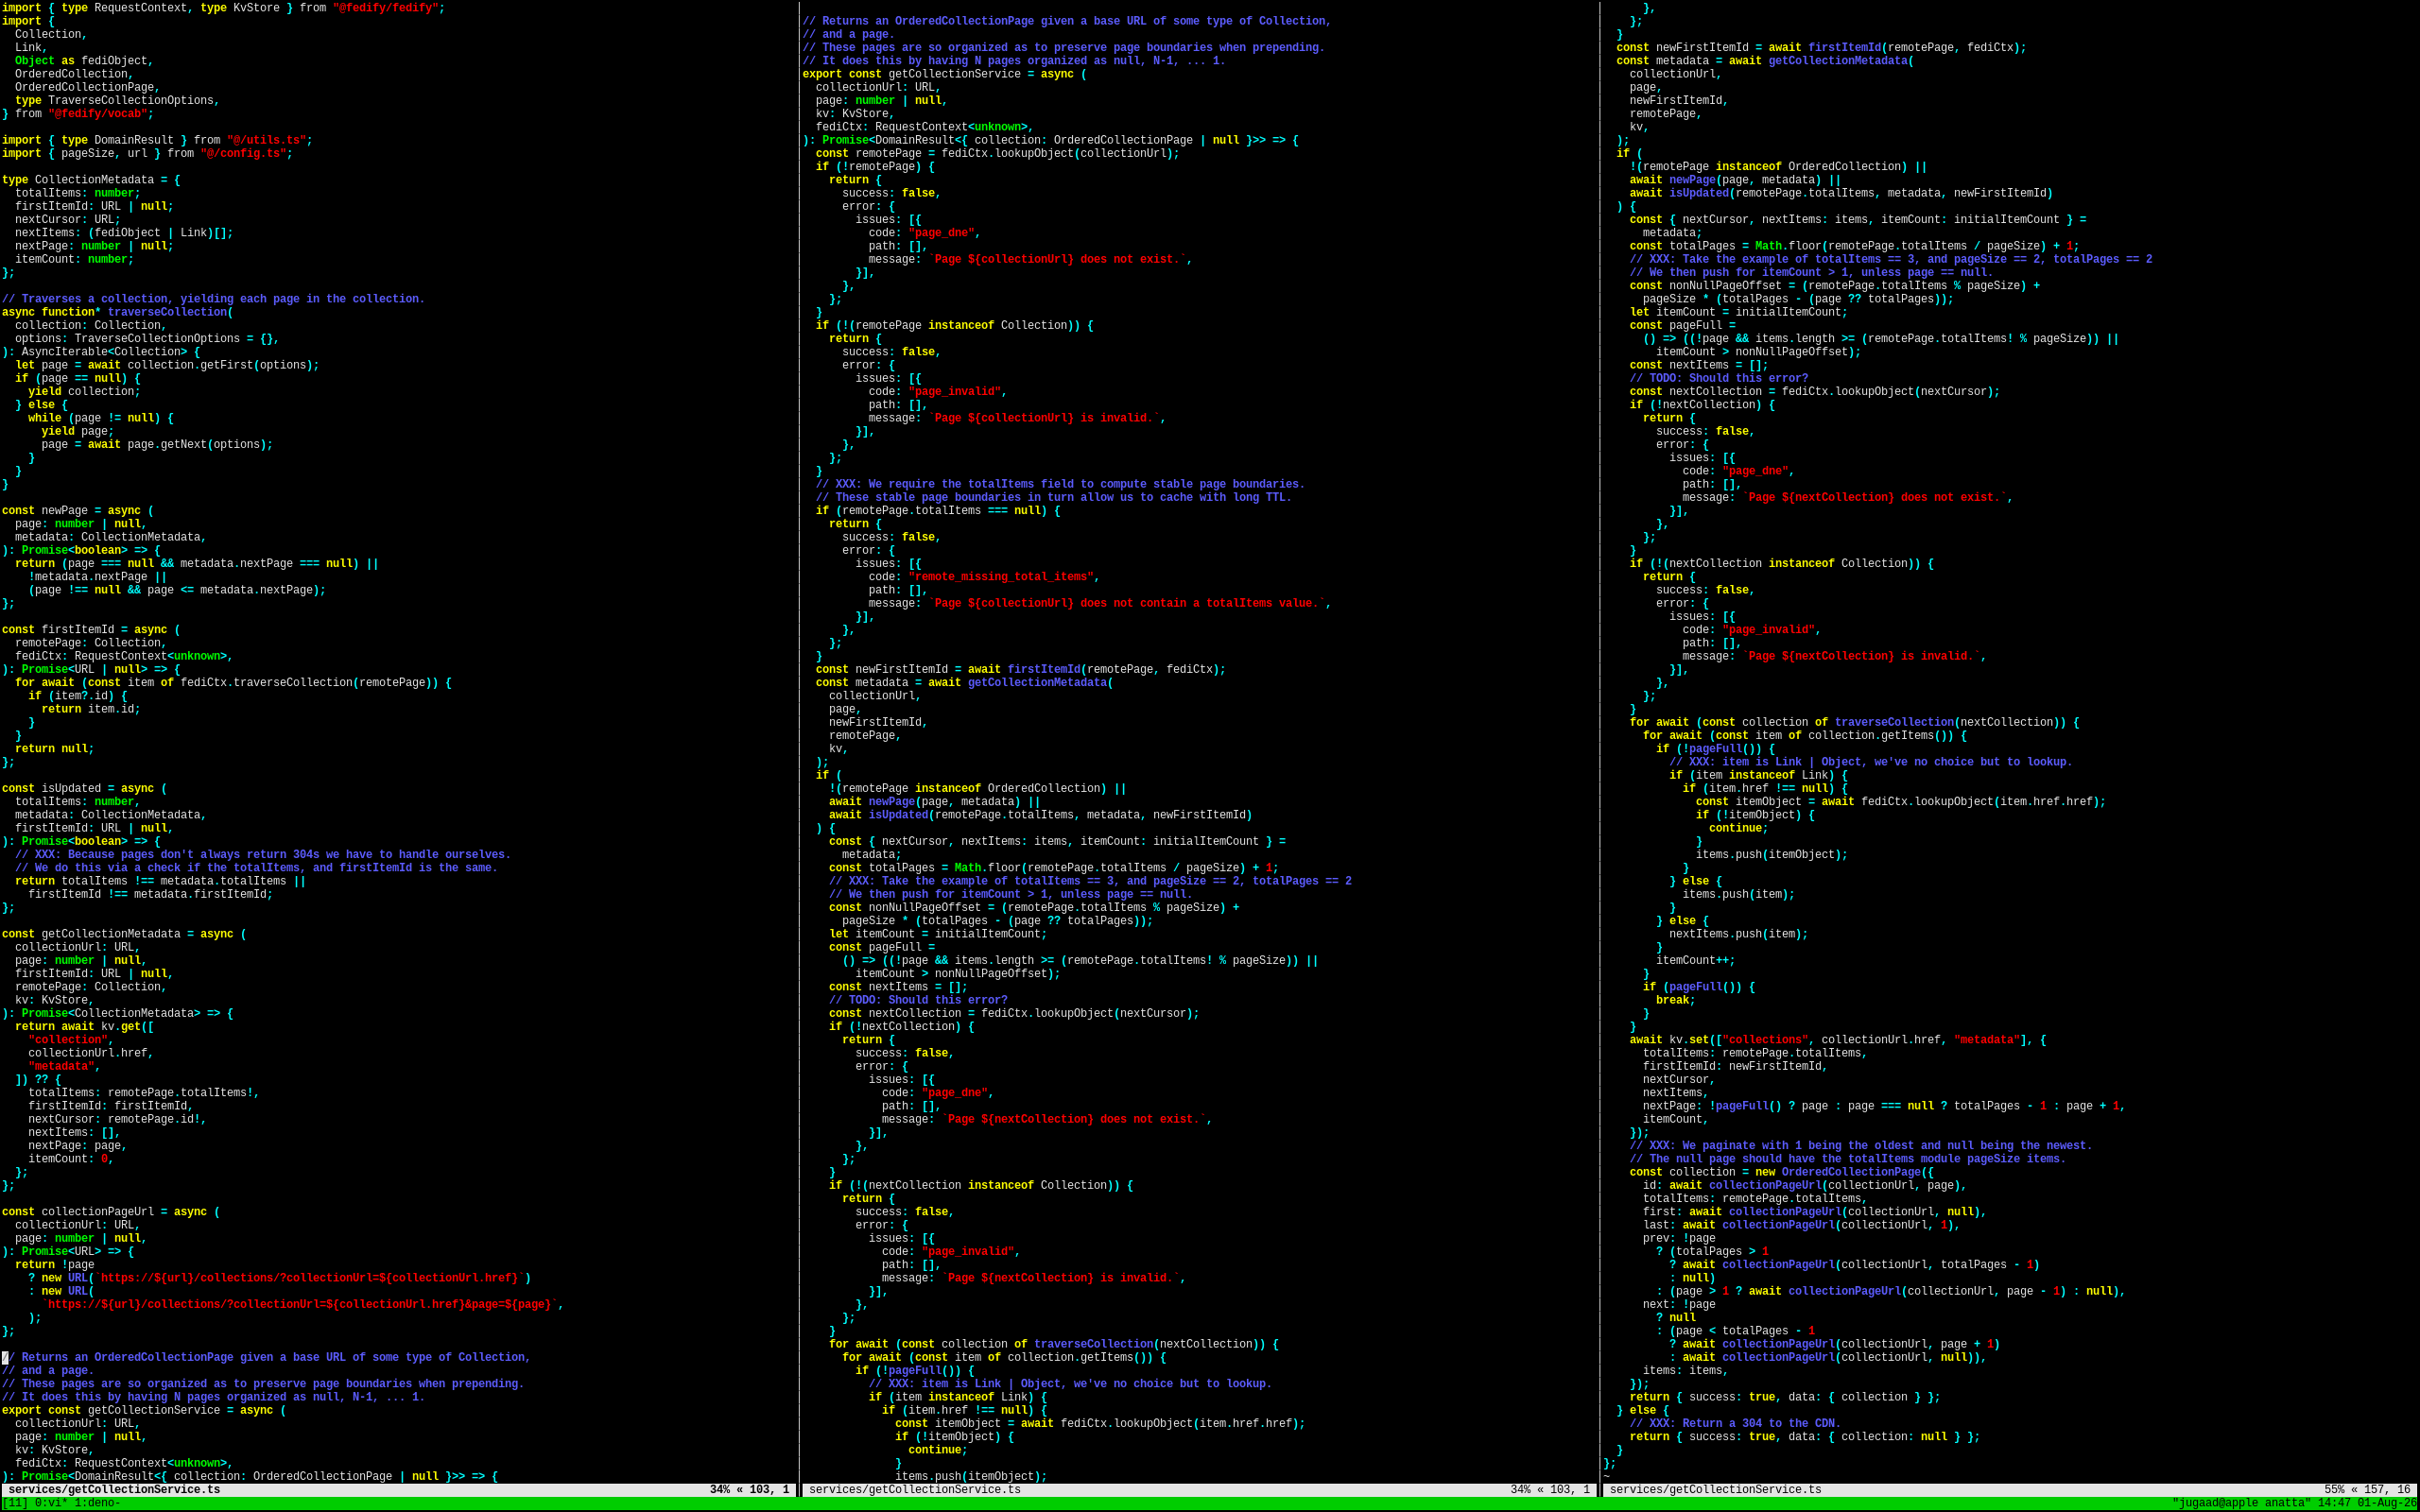
Task: Click the 'nextPage: !pageFull() ?' line
Action: point(1884,1106)
